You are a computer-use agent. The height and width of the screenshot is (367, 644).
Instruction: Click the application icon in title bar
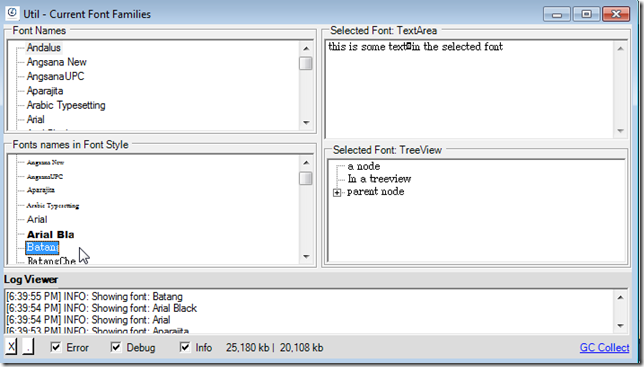click(12, 13)
